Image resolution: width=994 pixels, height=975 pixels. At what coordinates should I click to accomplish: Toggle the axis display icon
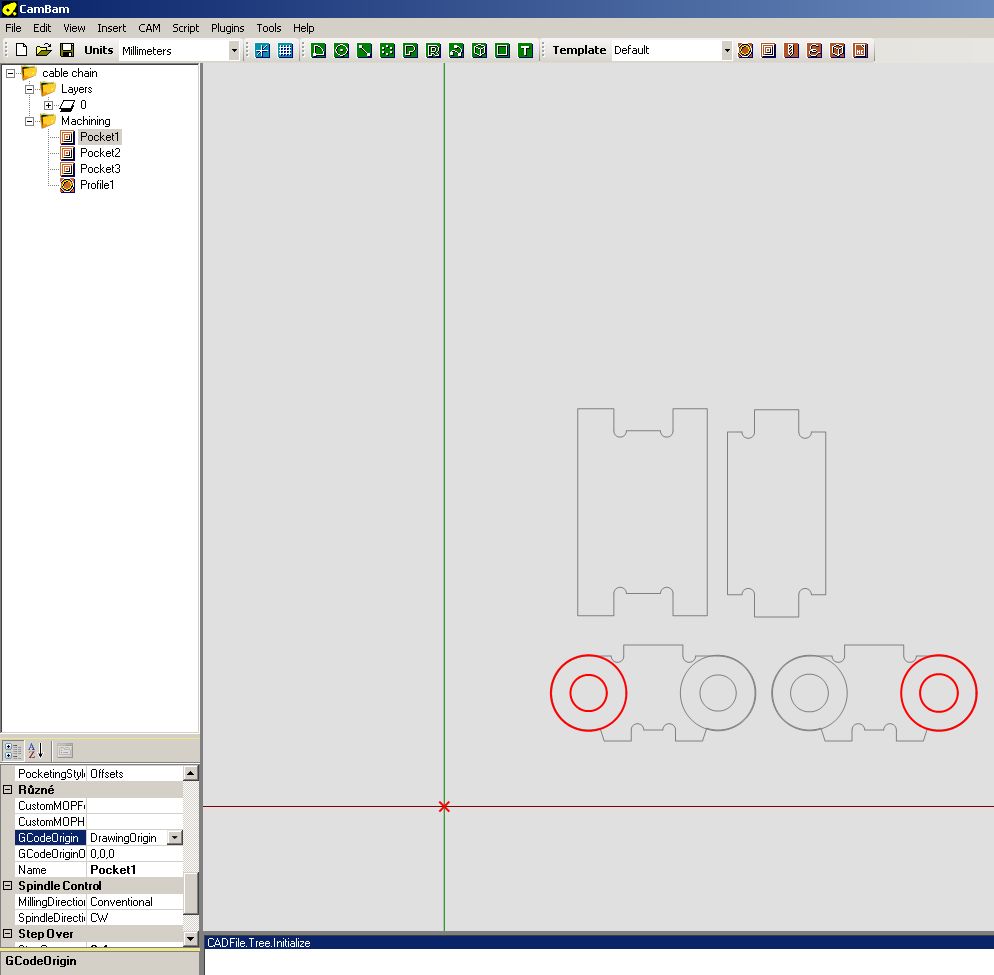(x=263, y=50)
